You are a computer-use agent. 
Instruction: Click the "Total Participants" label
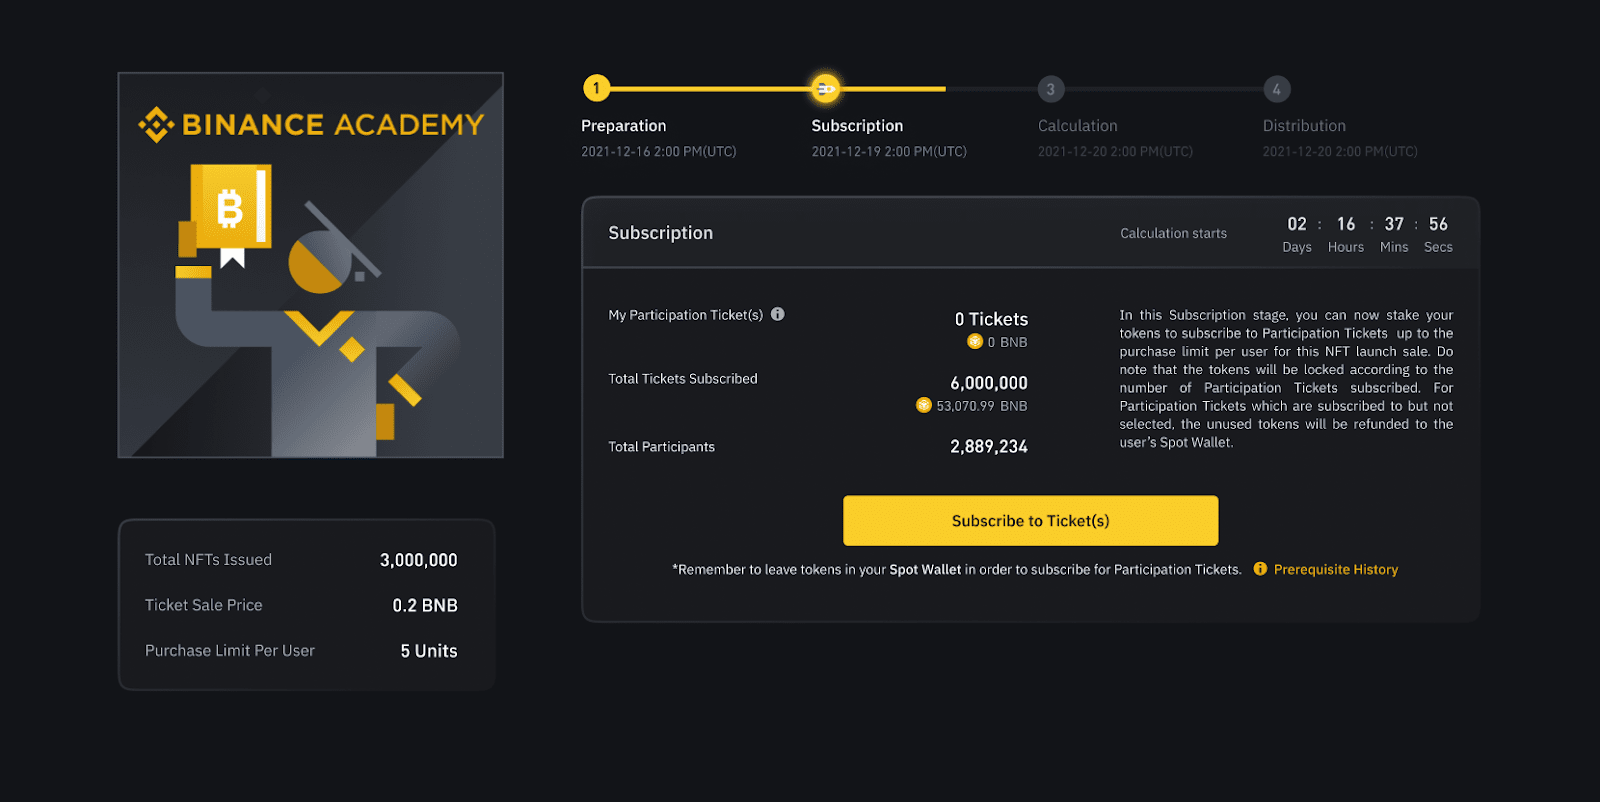(x=661, y=447)
